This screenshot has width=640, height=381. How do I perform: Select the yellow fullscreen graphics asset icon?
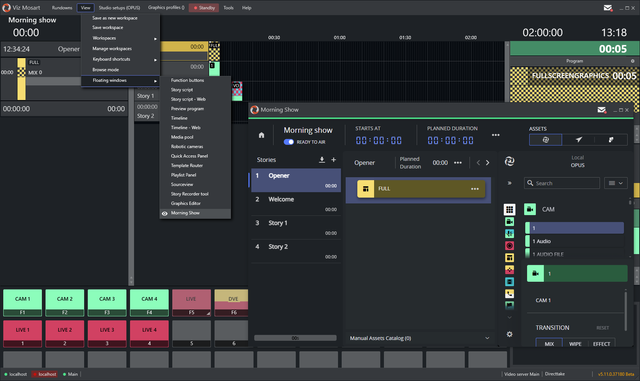(x=509, y=258)
